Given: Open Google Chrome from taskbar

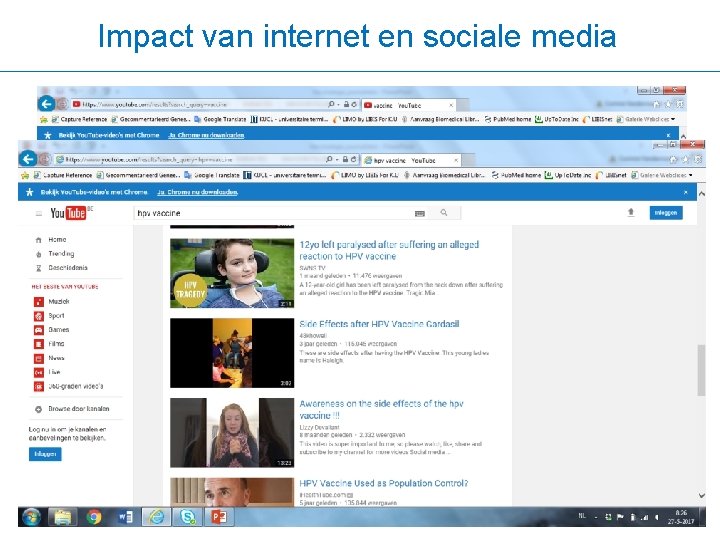Looking at the screenshot, I should [x=94, y=517].
